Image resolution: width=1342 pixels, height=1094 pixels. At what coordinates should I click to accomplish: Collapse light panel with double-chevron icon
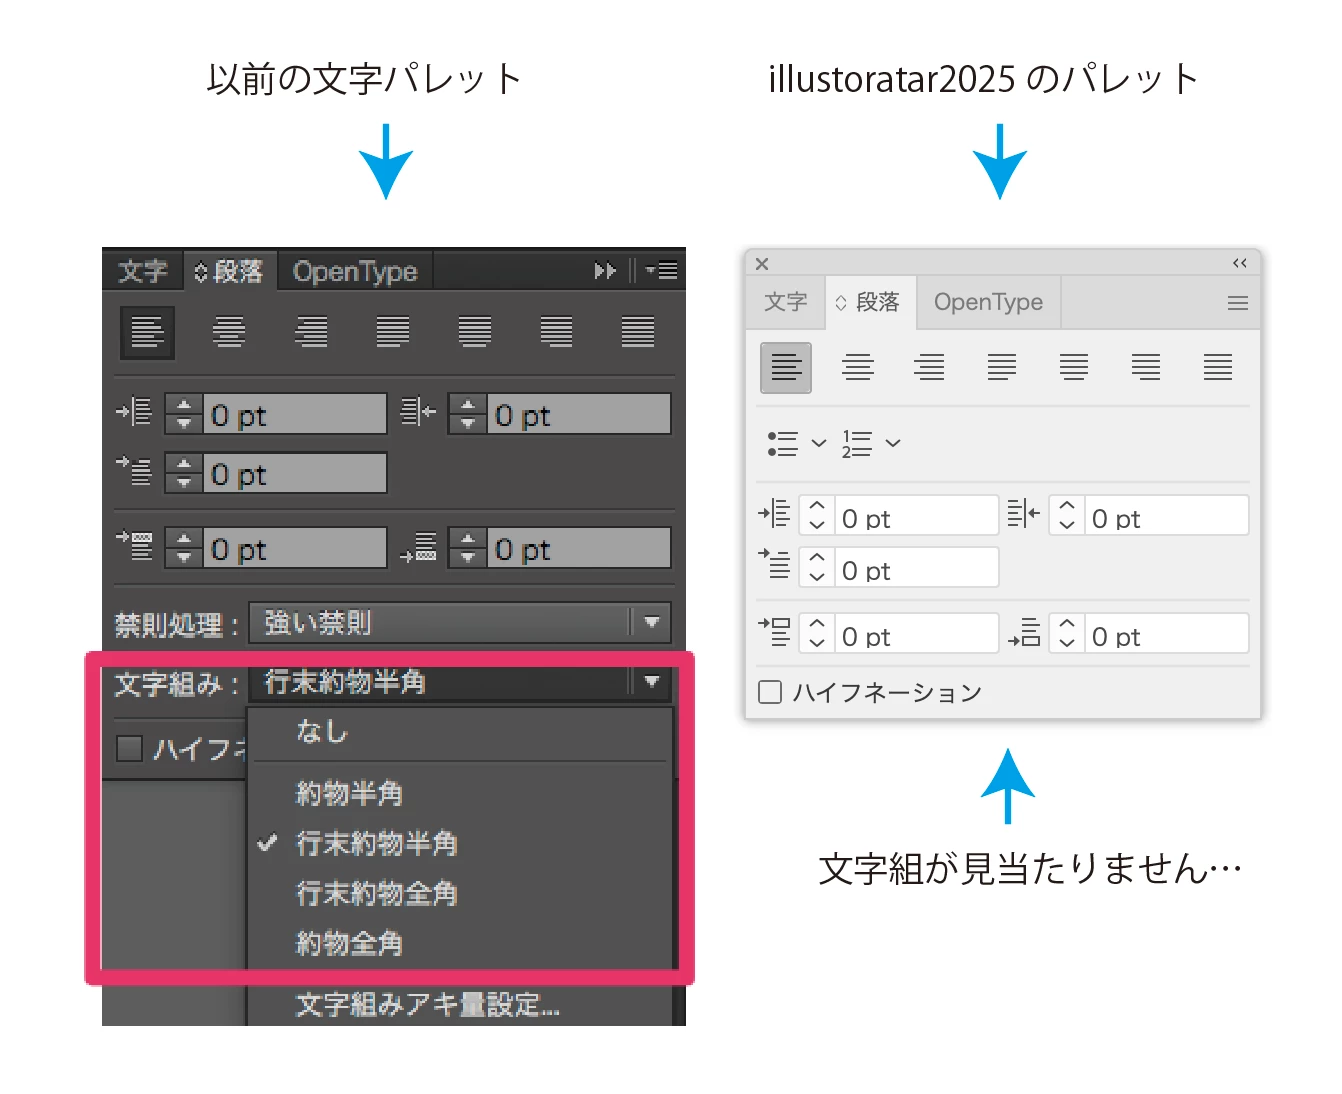click(x=1240, y=263)
